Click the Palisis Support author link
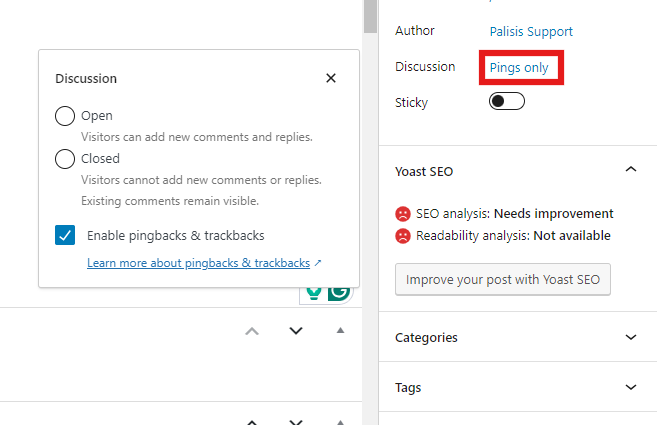 [x=531, y=31]
